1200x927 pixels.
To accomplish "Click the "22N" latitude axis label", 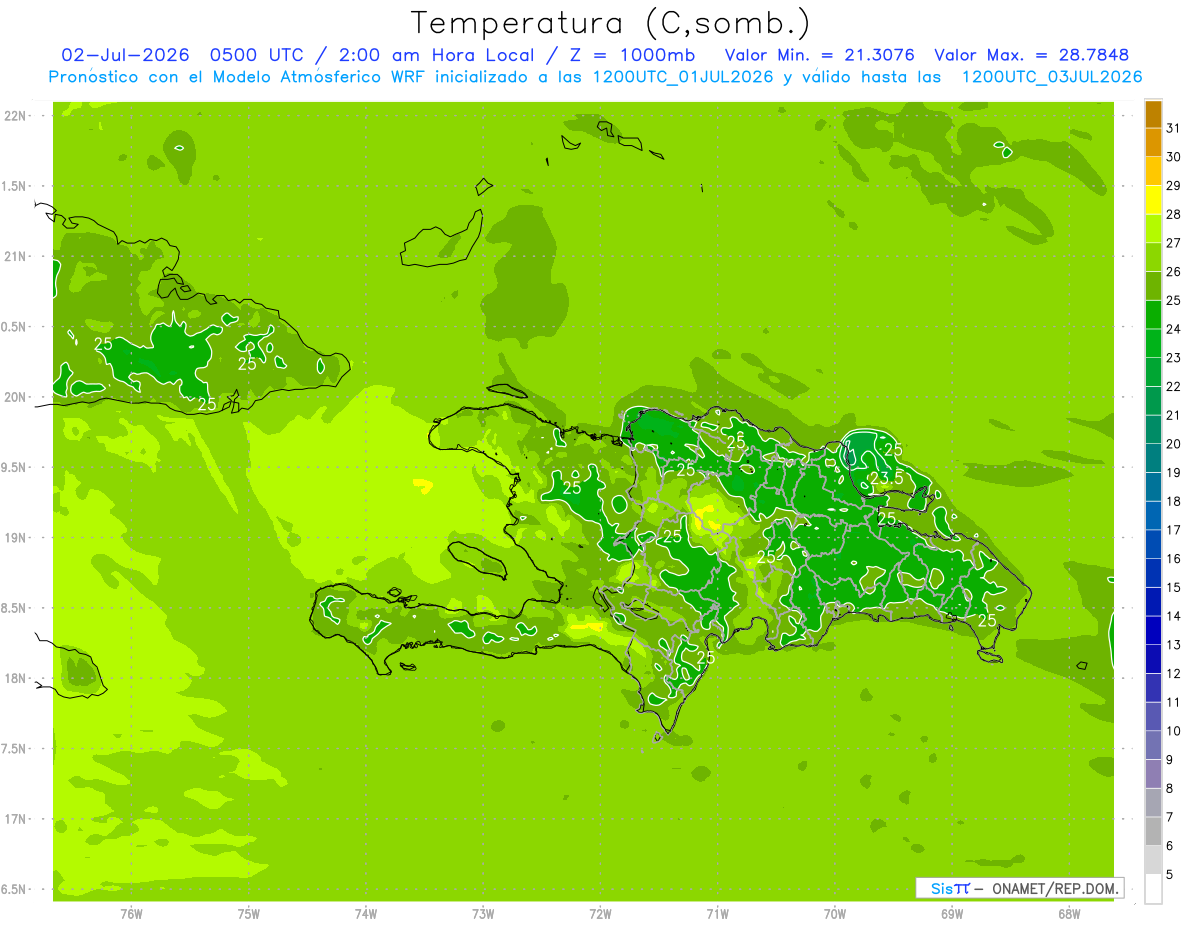I will tap(15, 116).
